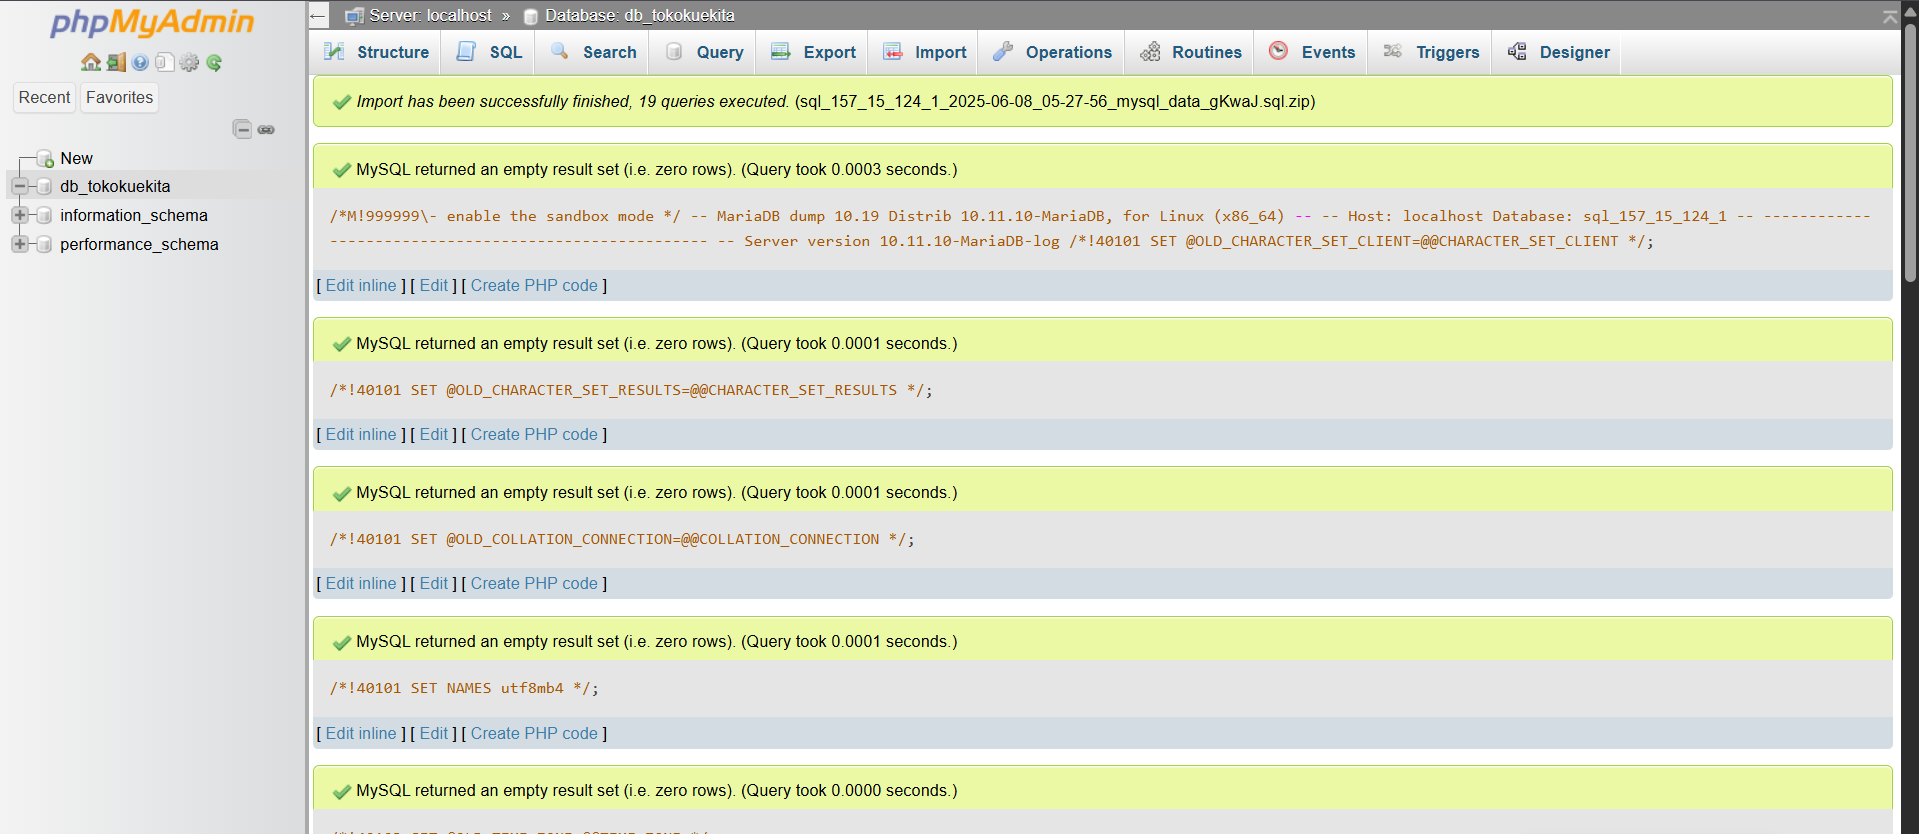Viewport: 1919px width, 834px height.
Task: Open navigation panel settings gear icon
Action: pyautogui.click(x=189, y=63)
